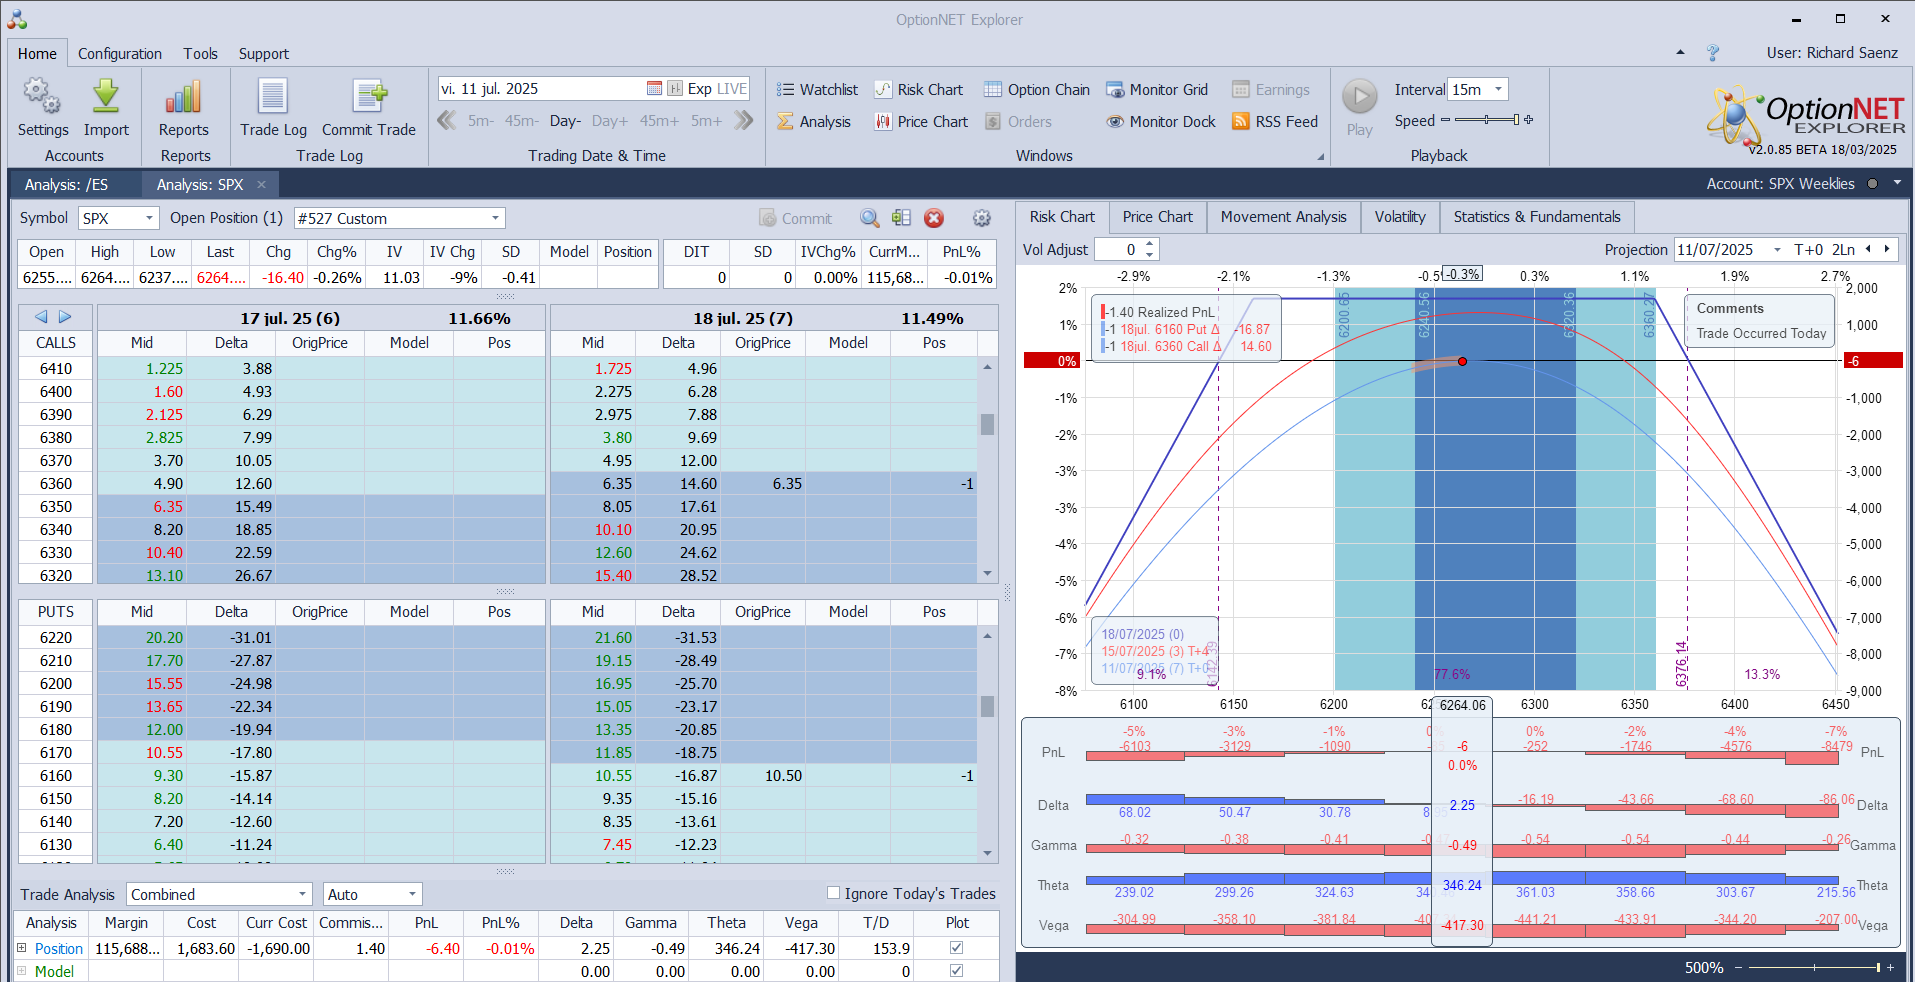Open the #527 Custom position dropdown
Viewport: 1915px width, 982px height.
(x=495, y=218)
